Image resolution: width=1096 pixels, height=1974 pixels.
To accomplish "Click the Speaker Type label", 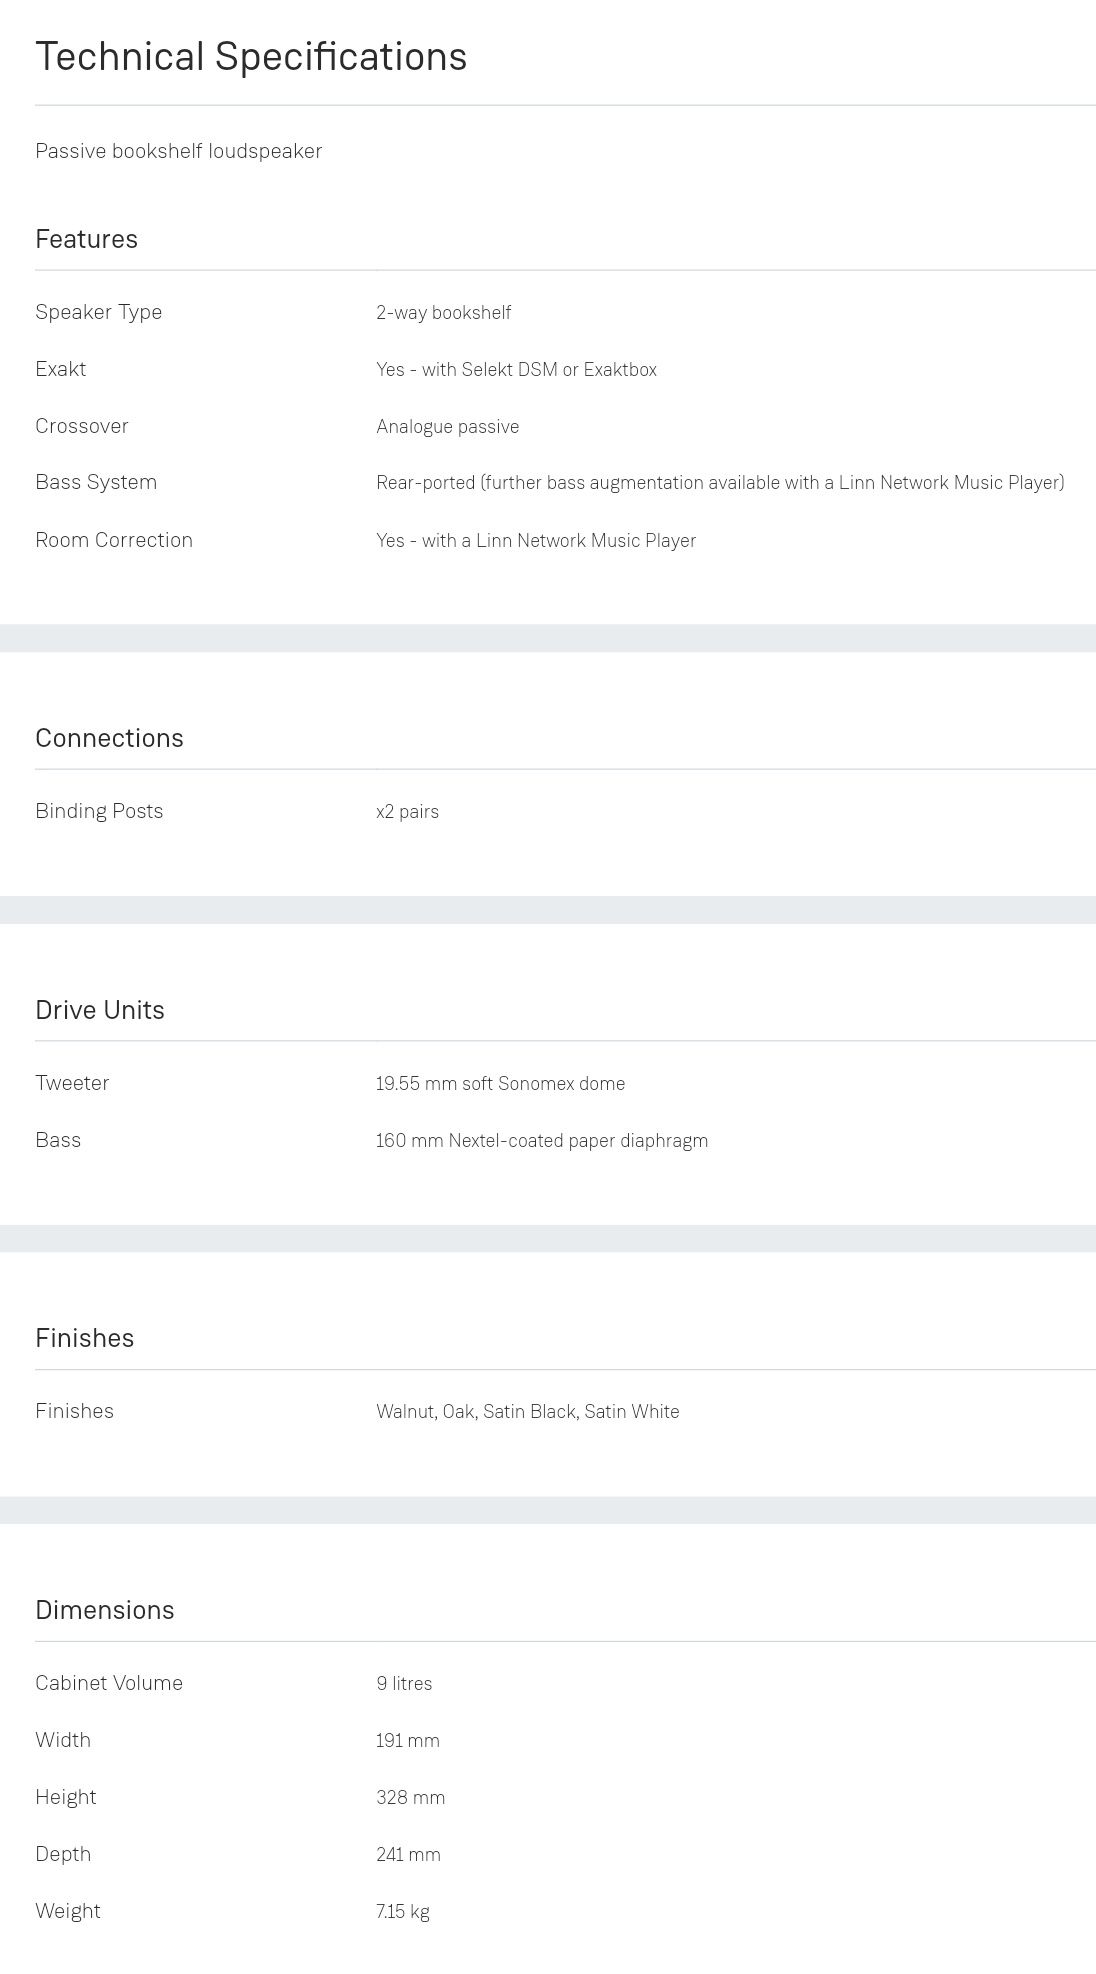I will (98, 312).
